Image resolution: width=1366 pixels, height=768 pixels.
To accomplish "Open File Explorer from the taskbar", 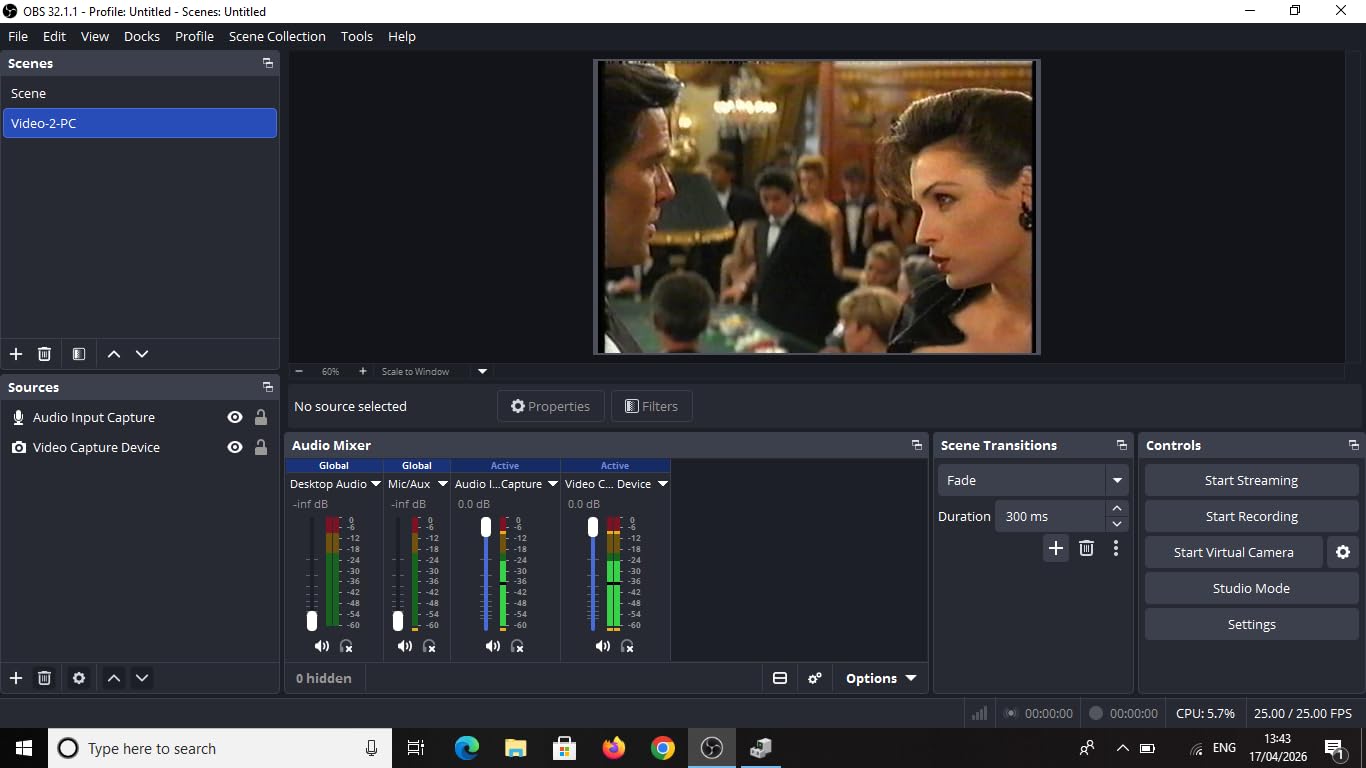I will click(x=515, y=748).
